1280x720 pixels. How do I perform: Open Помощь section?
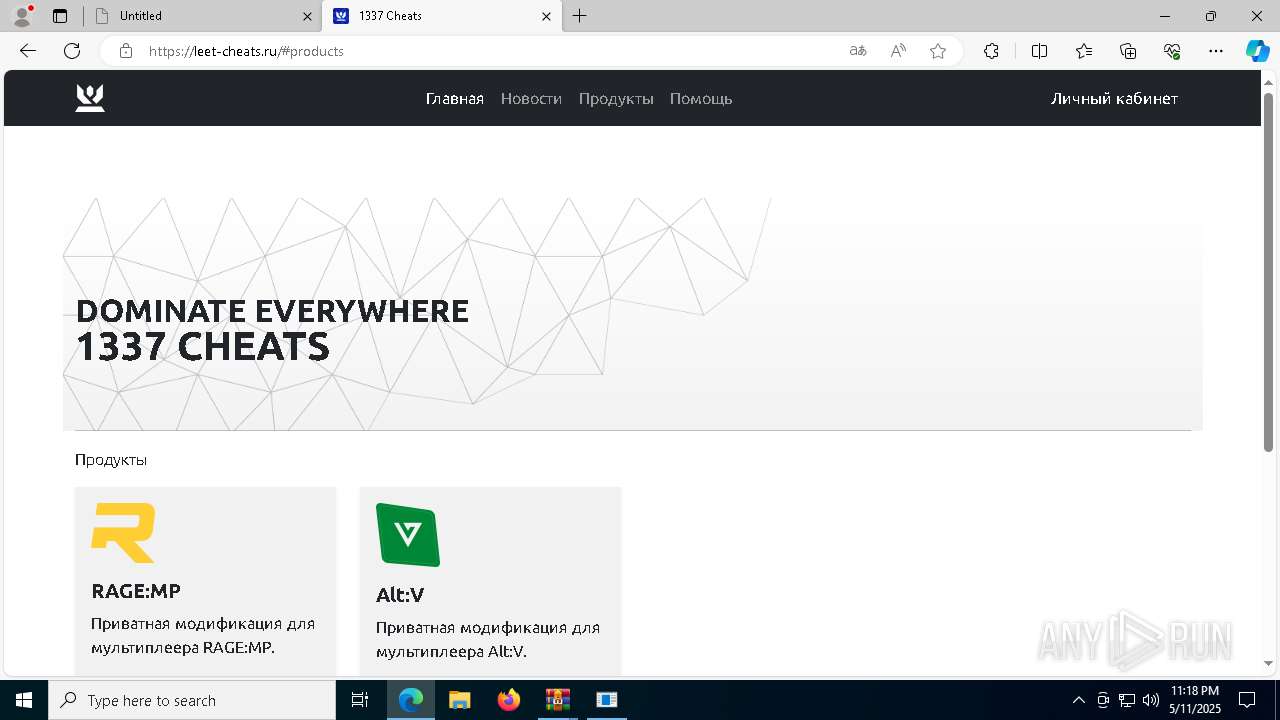(x=701, y=99)
